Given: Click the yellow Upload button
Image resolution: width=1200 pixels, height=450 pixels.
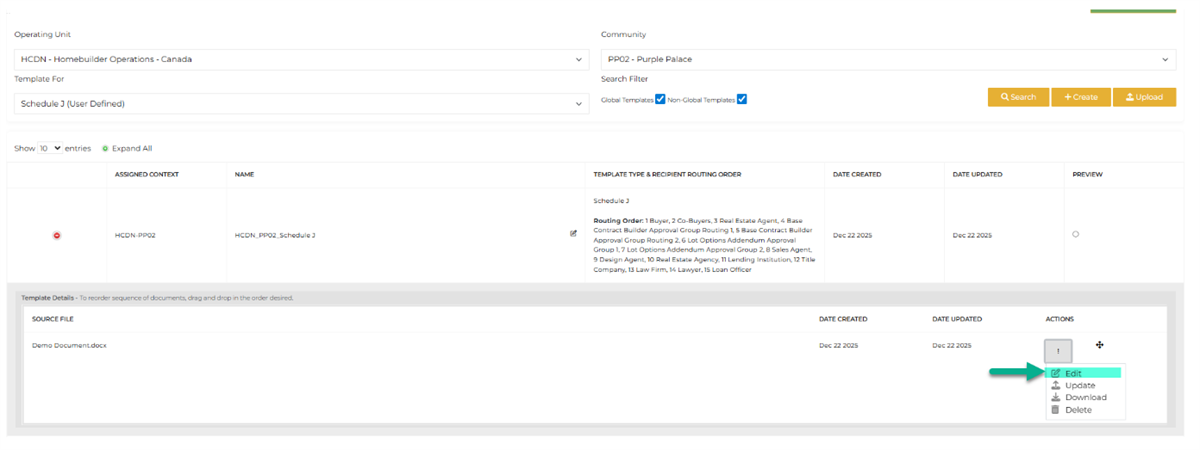Looking at the screenshot, I should 1144,97.
